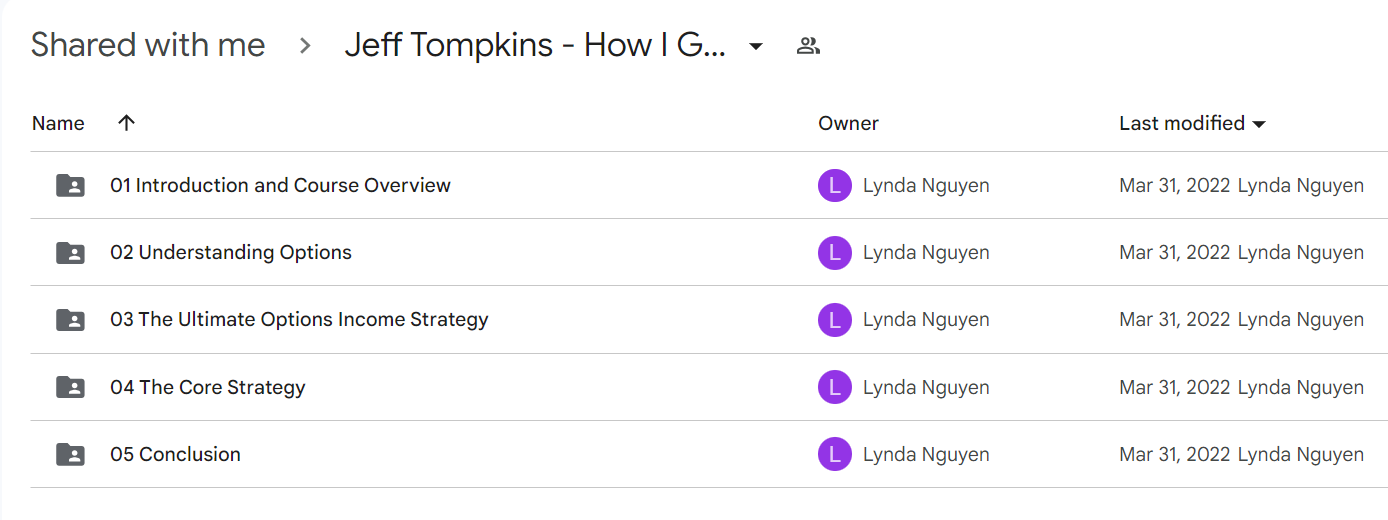The image size is (1388, 520).
Task: Click the shared folder icon for 02 Understanding Options
Action: (70, 253)
